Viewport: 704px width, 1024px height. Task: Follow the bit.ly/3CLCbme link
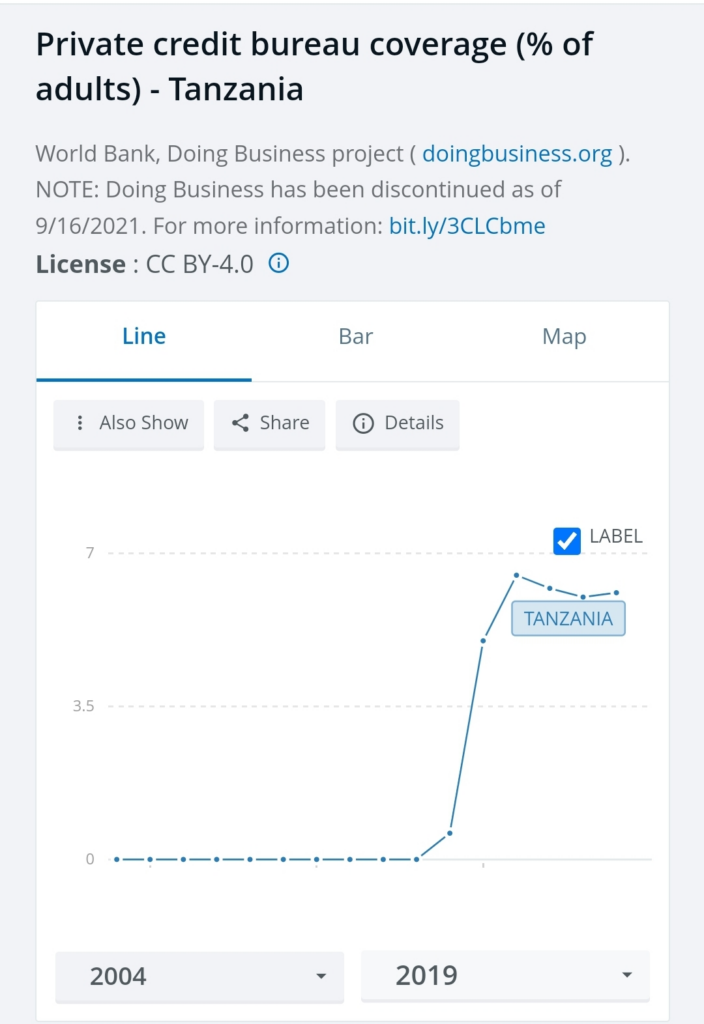pyautogui.click(x=467, y=226)
